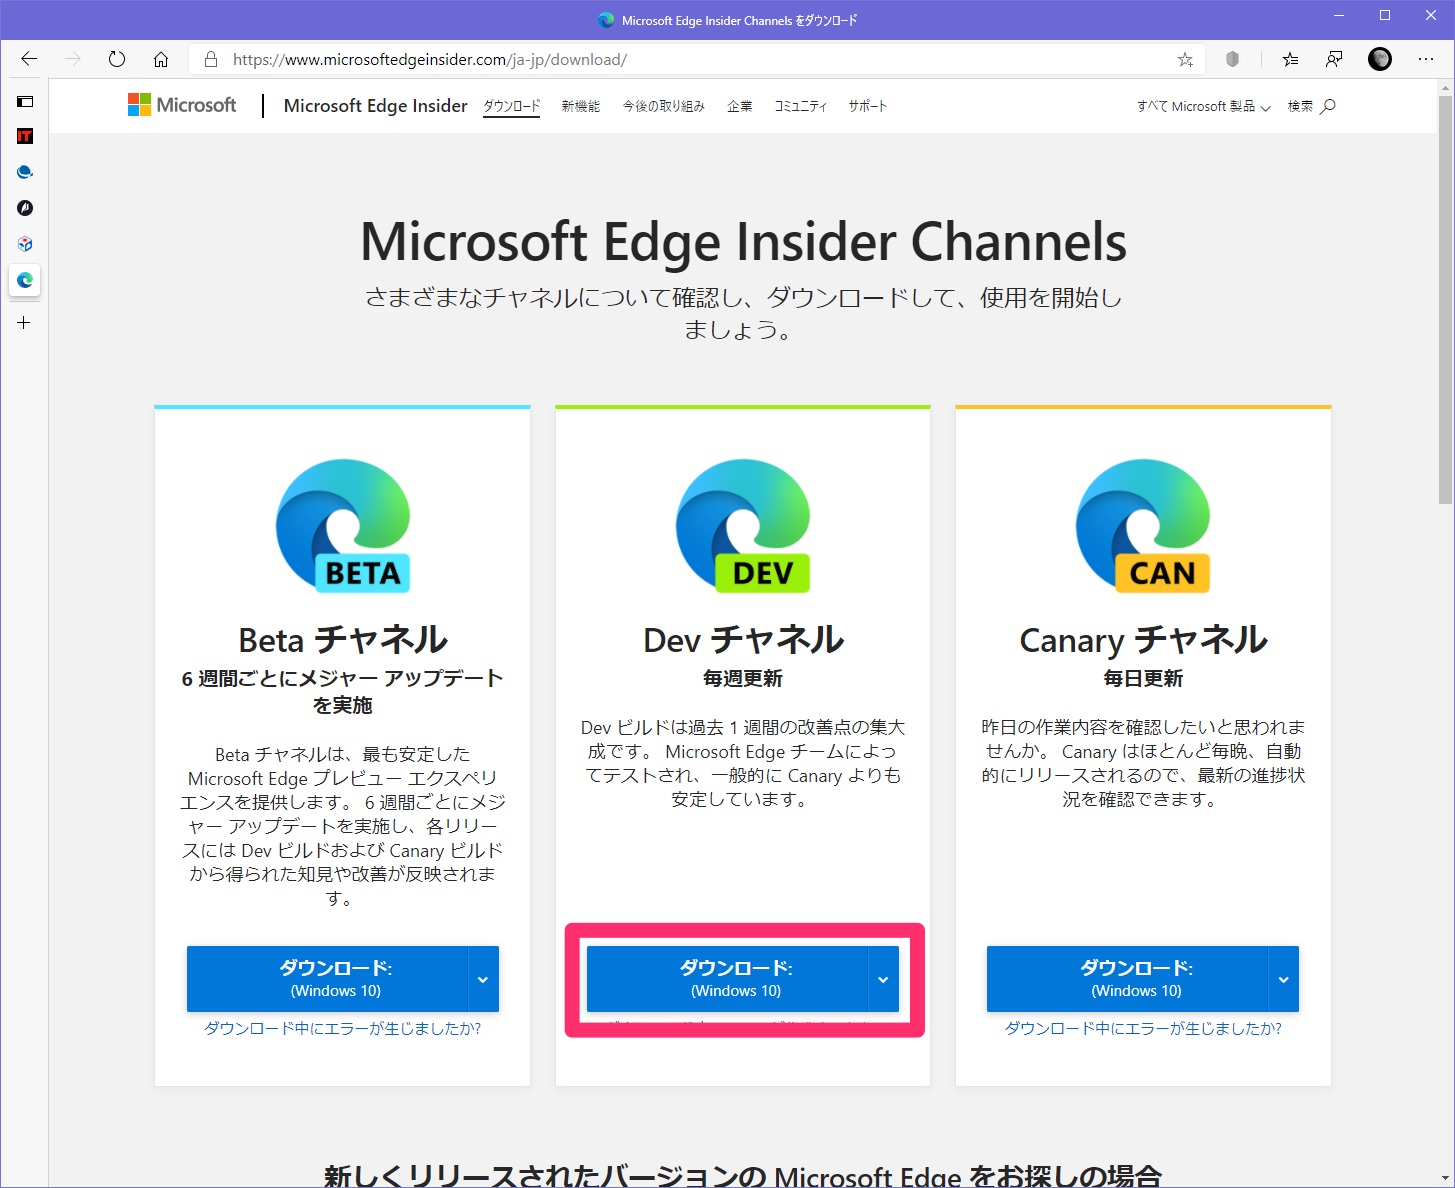The width and height of the screenshot is (1455, 1188).
Task: Go back to the previous page
Action: click(x=29, y=59)
